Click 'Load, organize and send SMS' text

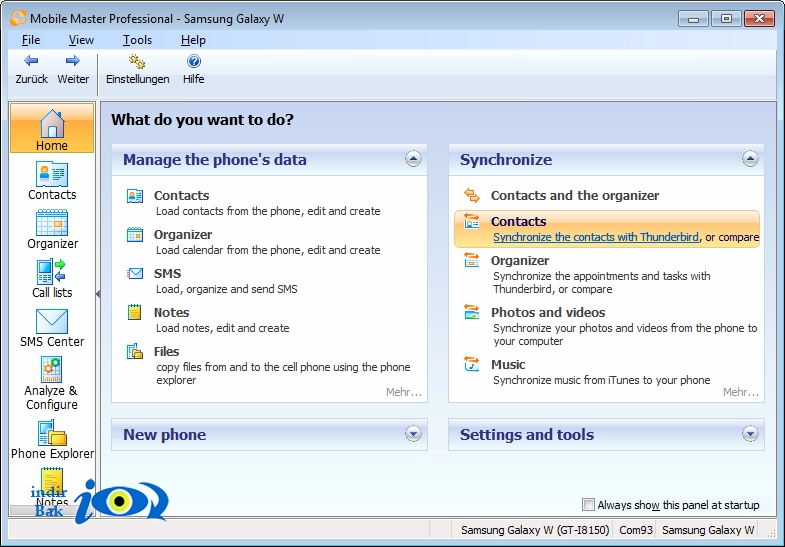point(226,289)
